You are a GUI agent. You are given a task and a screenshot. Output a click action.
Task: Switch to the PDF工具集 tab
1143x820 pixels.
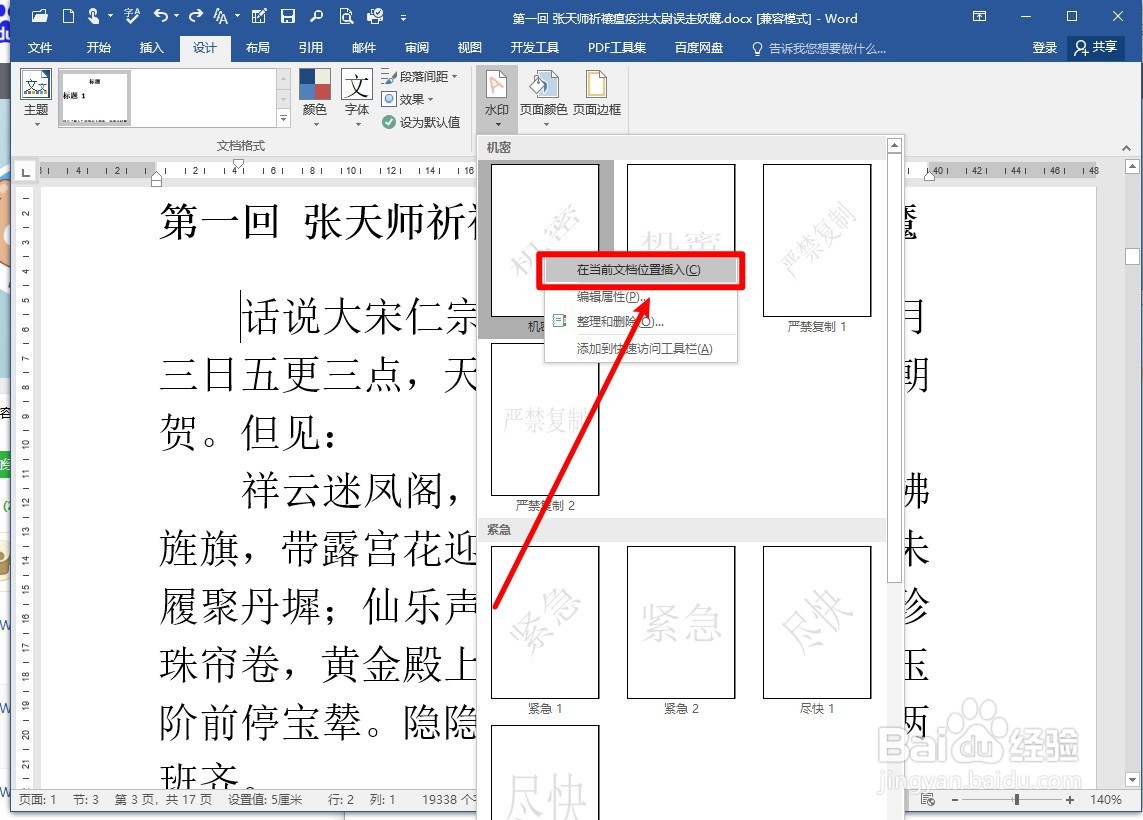click(x=617, y=47)
